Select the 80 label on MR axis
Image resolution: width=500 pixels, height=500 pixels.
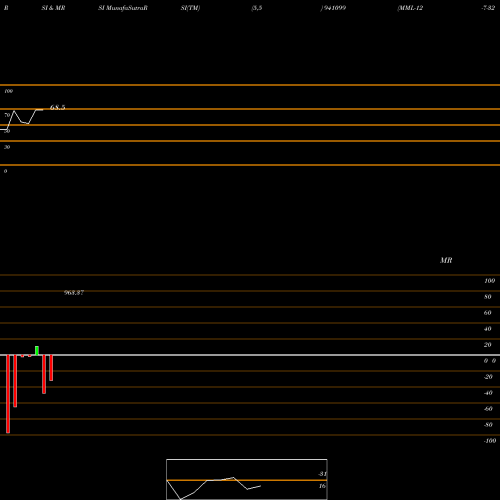pos(488,297)
